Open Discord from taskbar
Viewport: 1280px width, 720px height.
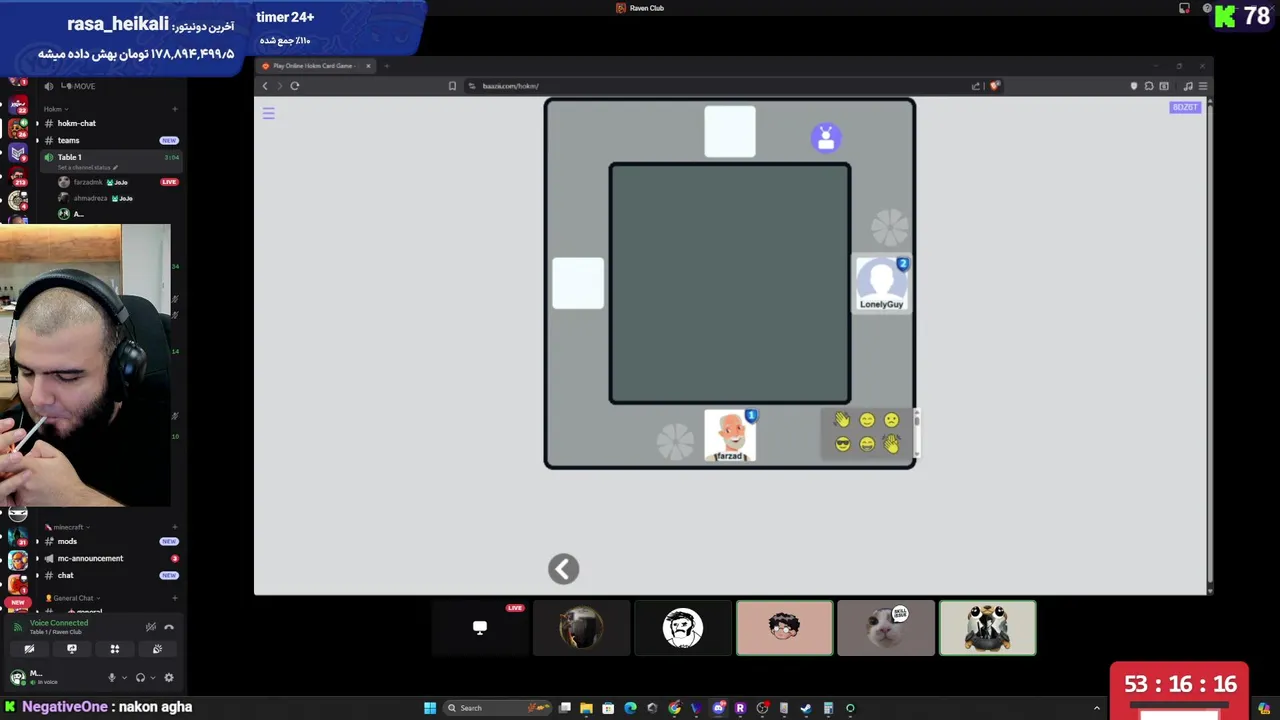(x=718, y=708)
